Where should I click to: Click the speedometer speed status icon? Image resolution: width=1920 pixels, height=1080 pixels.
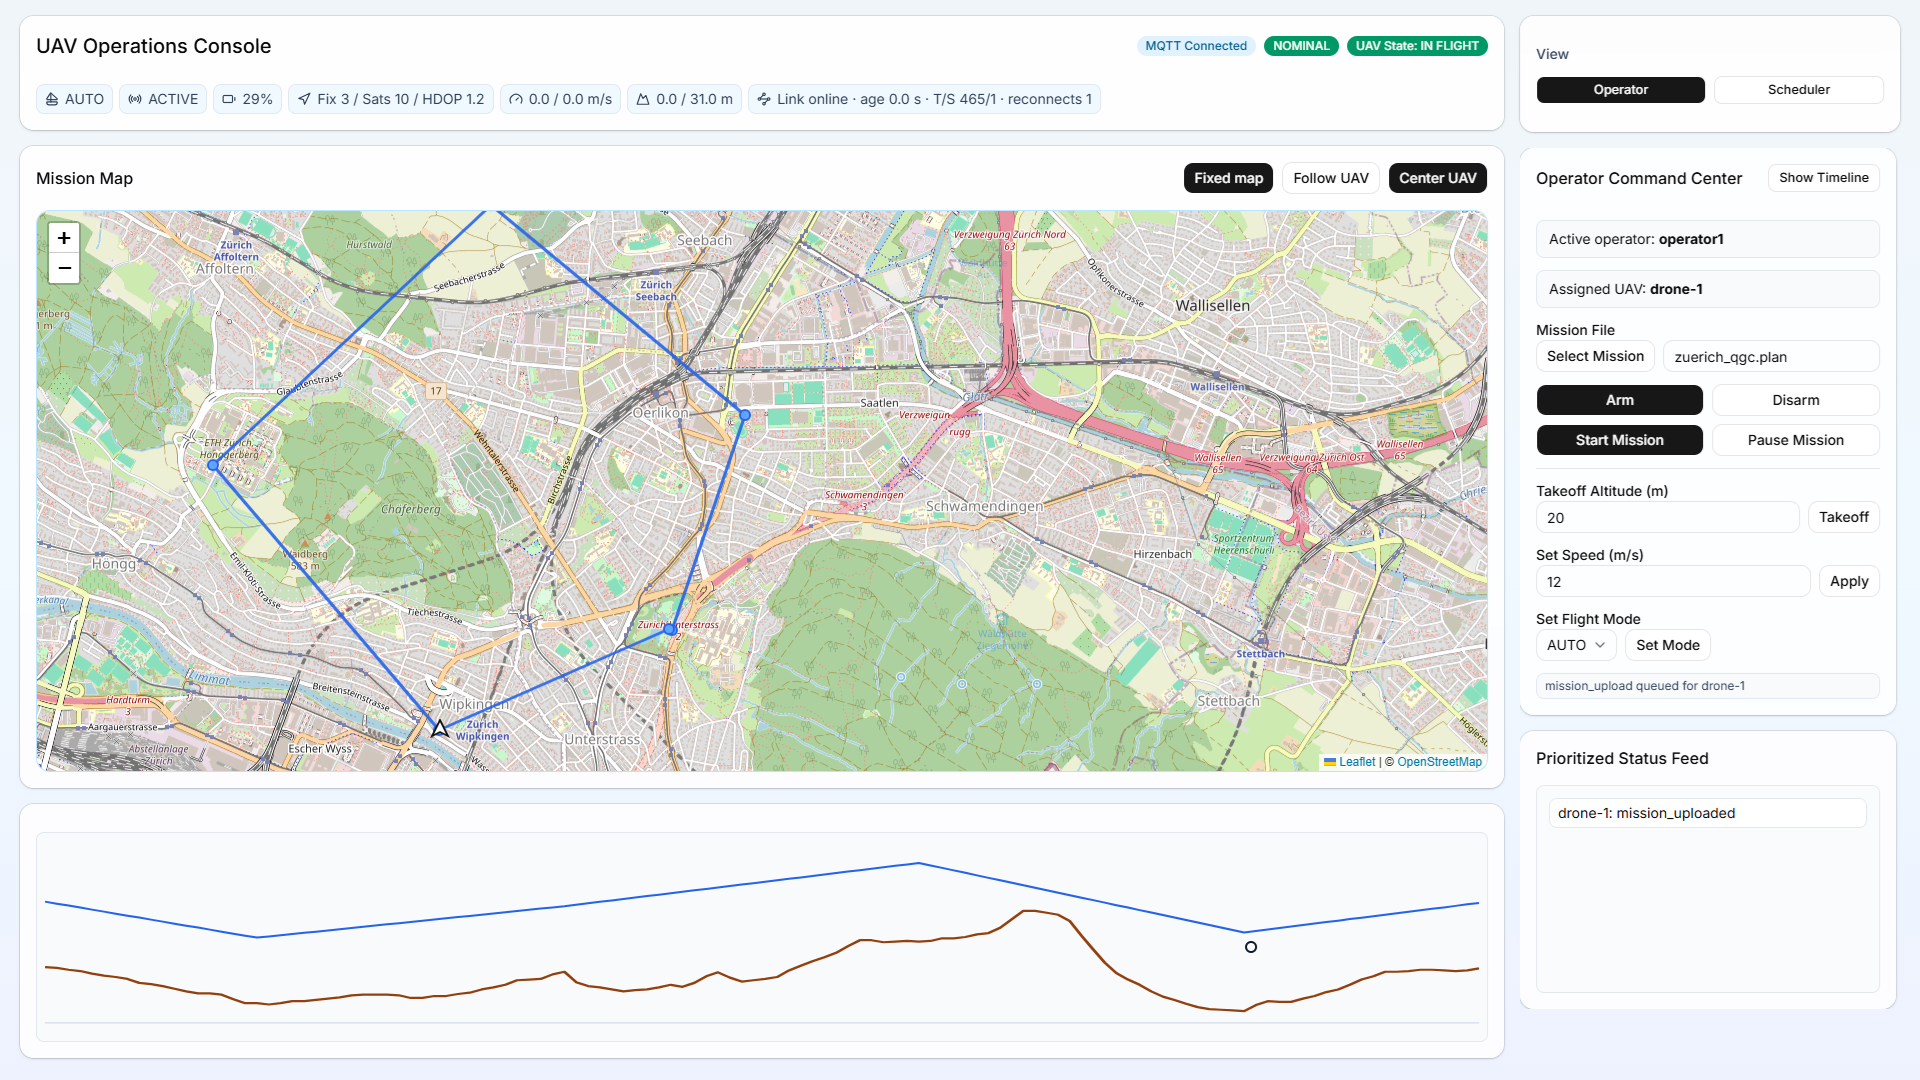pyautogui.click(x=516, y=99)
